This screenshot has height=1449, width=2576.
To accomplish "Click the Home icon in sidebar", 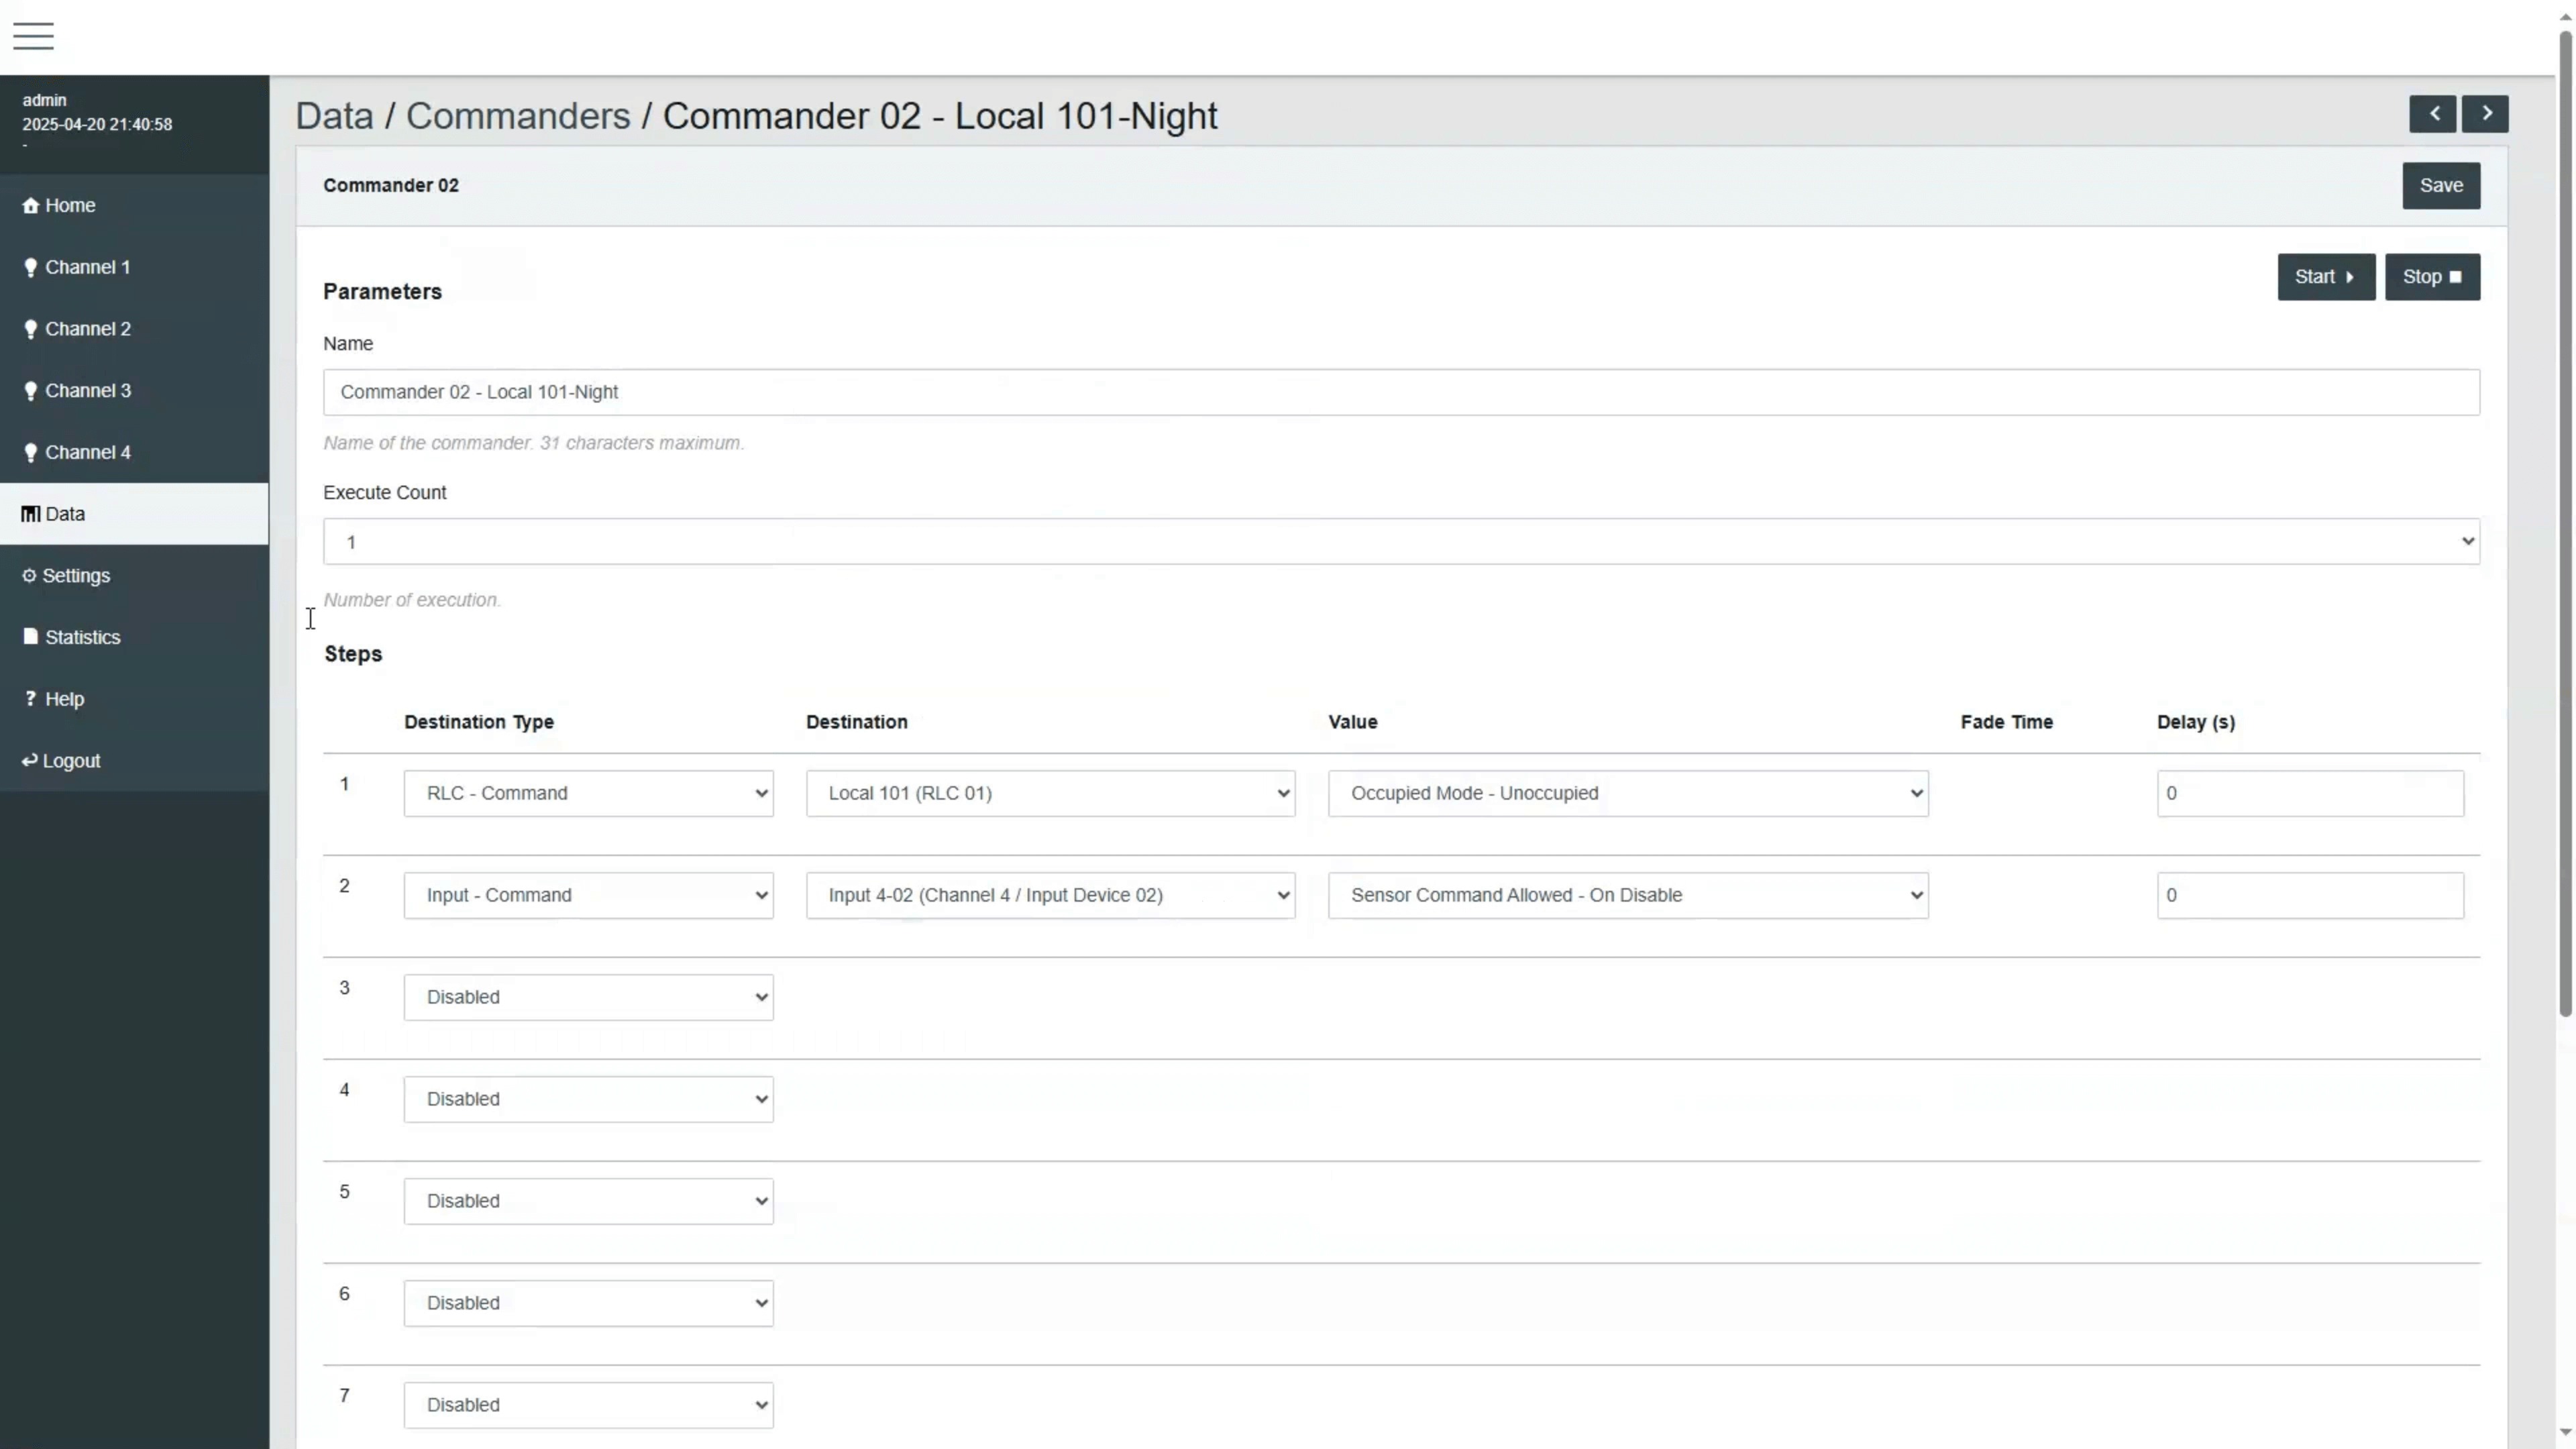I will point(30,205).
